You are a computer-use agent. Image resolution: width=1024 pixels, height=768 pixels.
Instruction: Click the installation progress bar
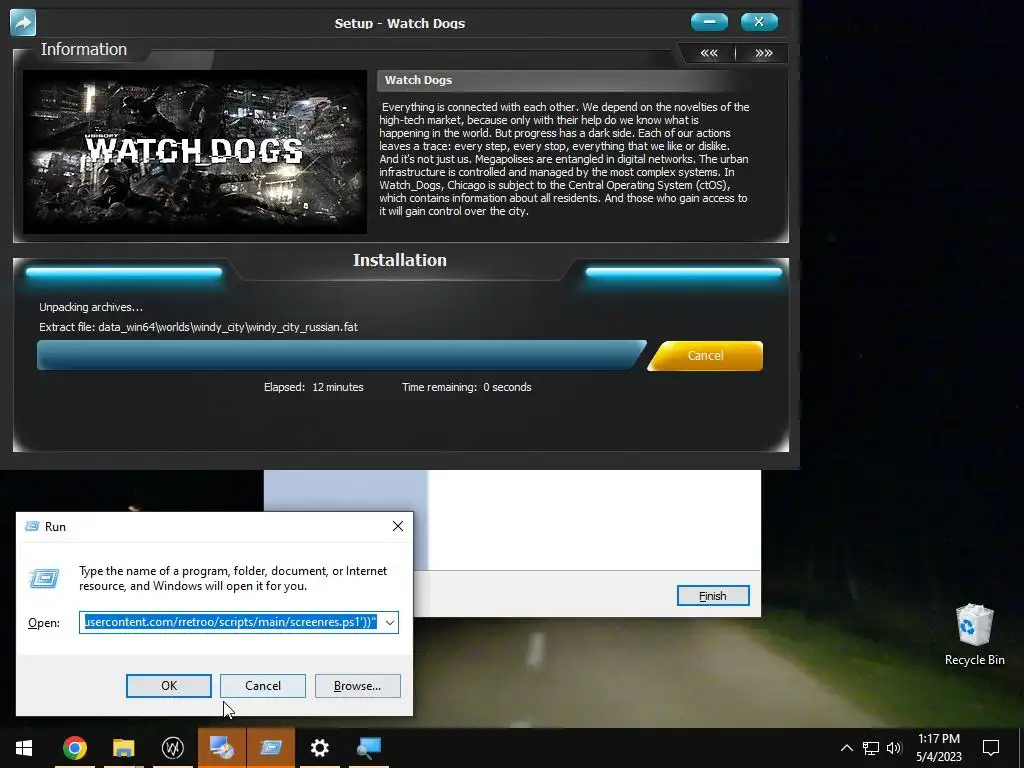click(341, 355)
